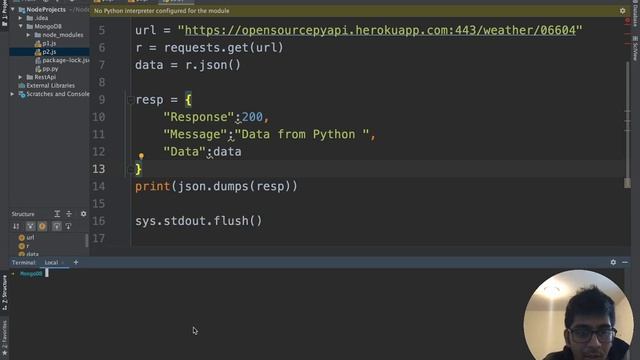
Task: Switch to the Local terminal tab
Action: [51, 262]
